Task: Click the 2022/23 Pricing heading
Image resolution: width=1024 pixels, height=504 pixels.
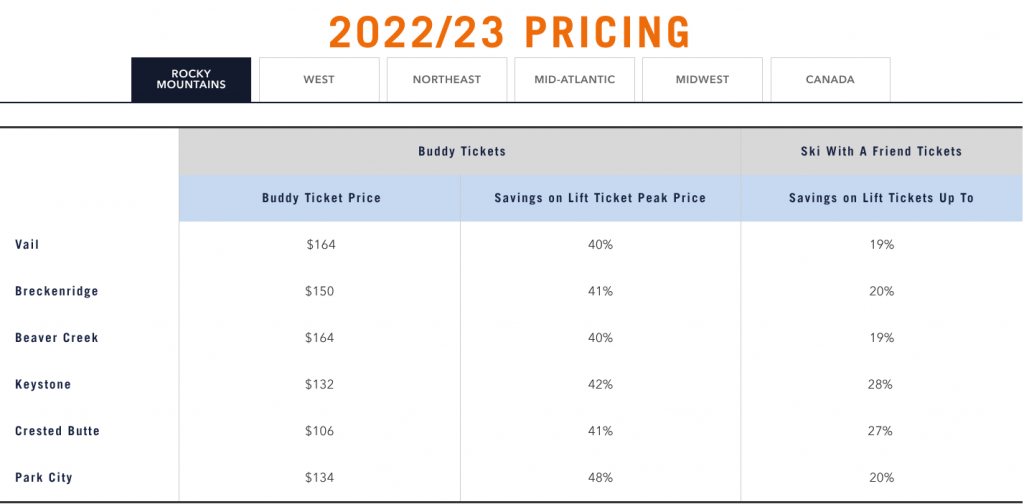Action: click(x=510, y=32)
